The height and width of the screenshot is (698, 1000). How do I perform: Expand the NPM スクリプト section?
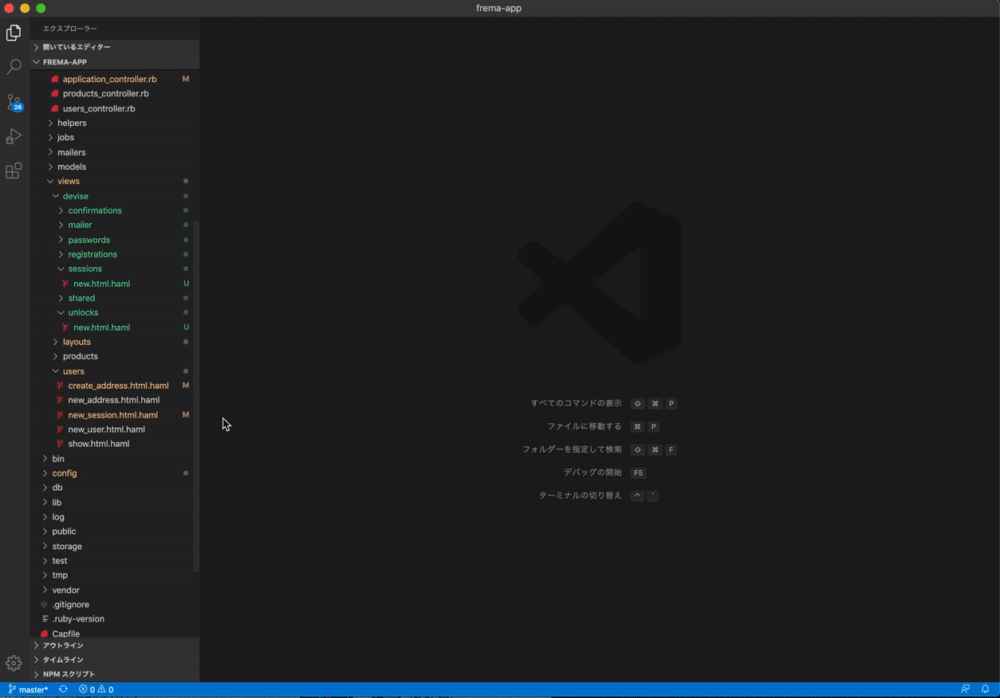pyautogui.click(x=70, y=673)
